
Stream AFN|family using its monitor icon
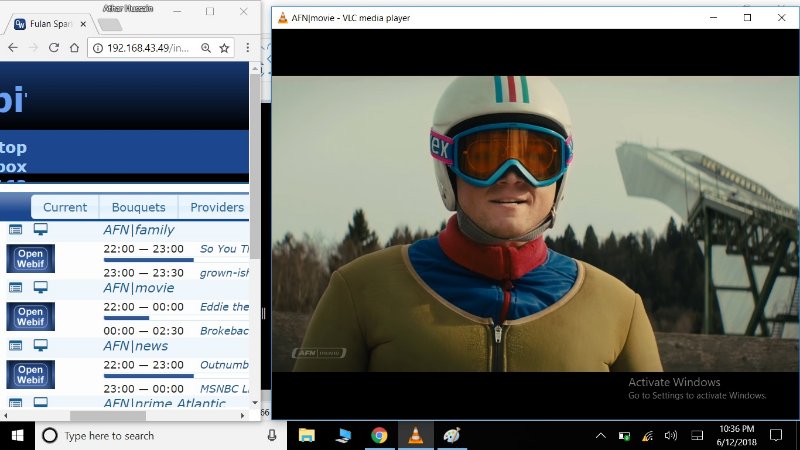tap(40, 230)
